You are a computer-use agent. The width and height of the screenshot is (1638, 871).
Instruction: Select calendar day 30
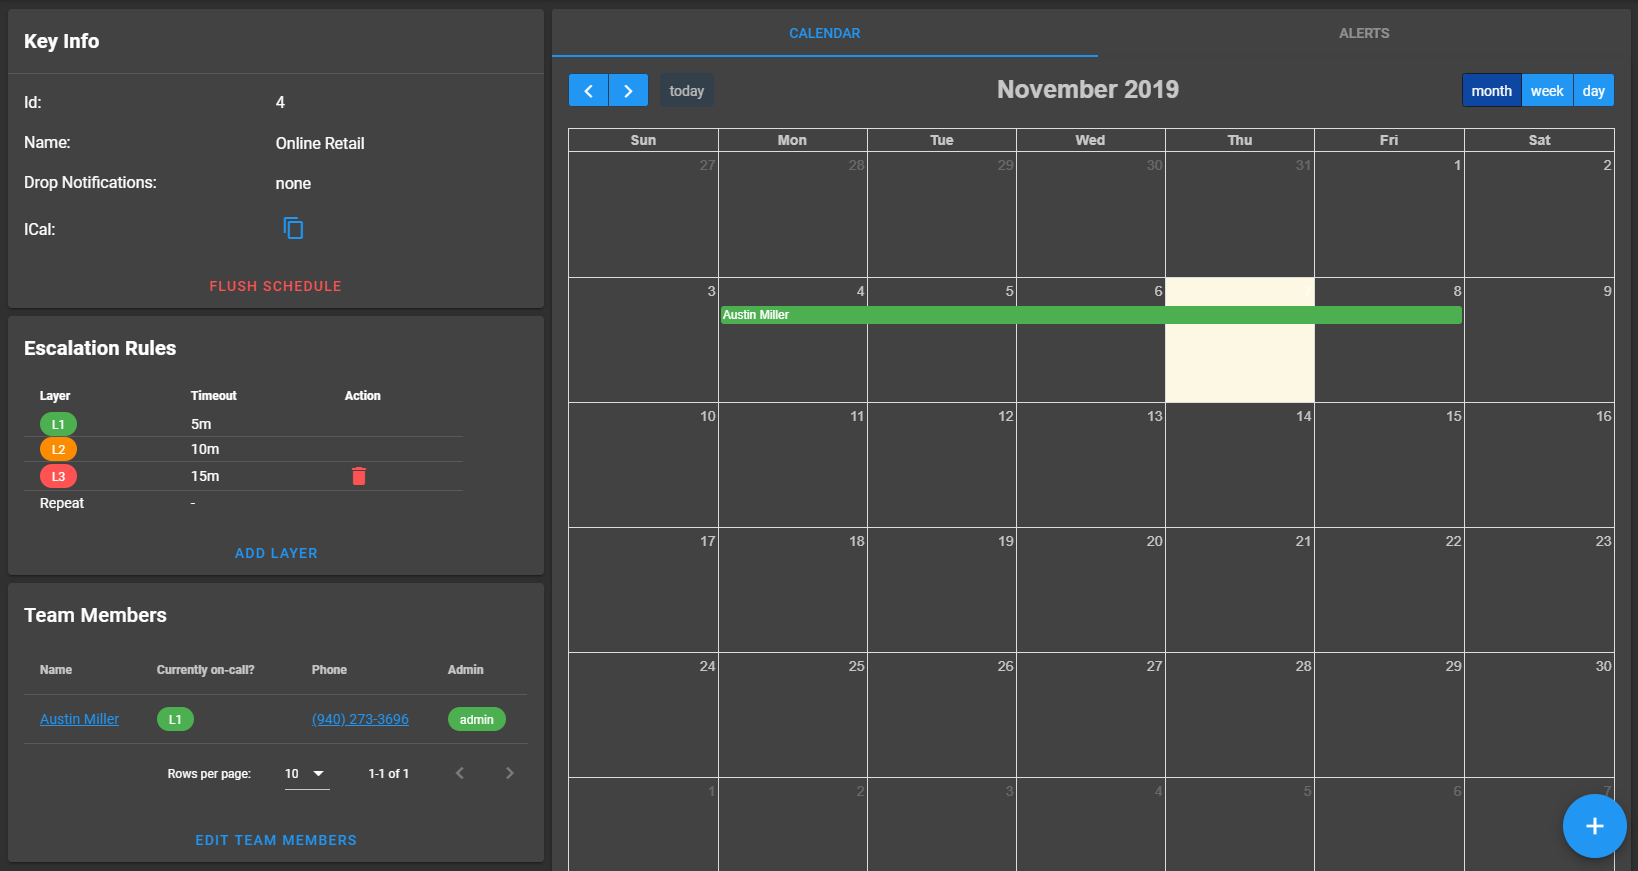[1539, 715]
